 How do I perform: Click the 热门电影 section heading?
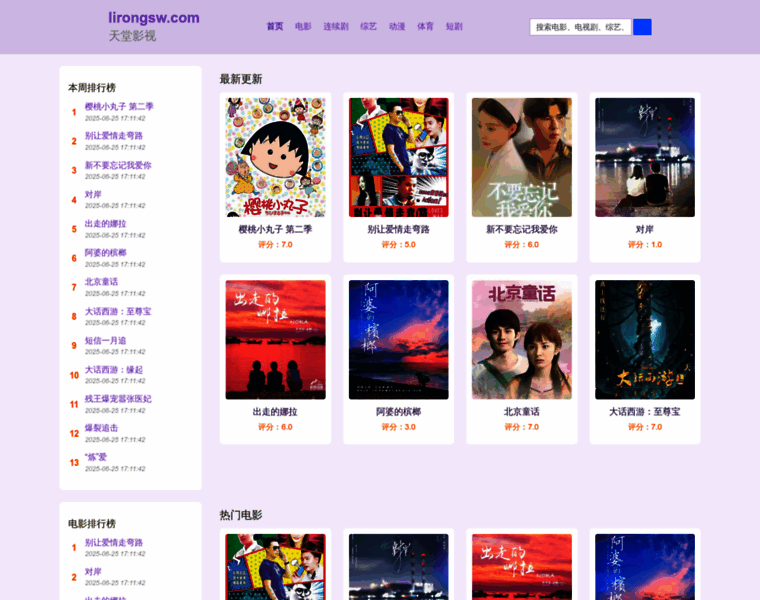coord(241,515)
